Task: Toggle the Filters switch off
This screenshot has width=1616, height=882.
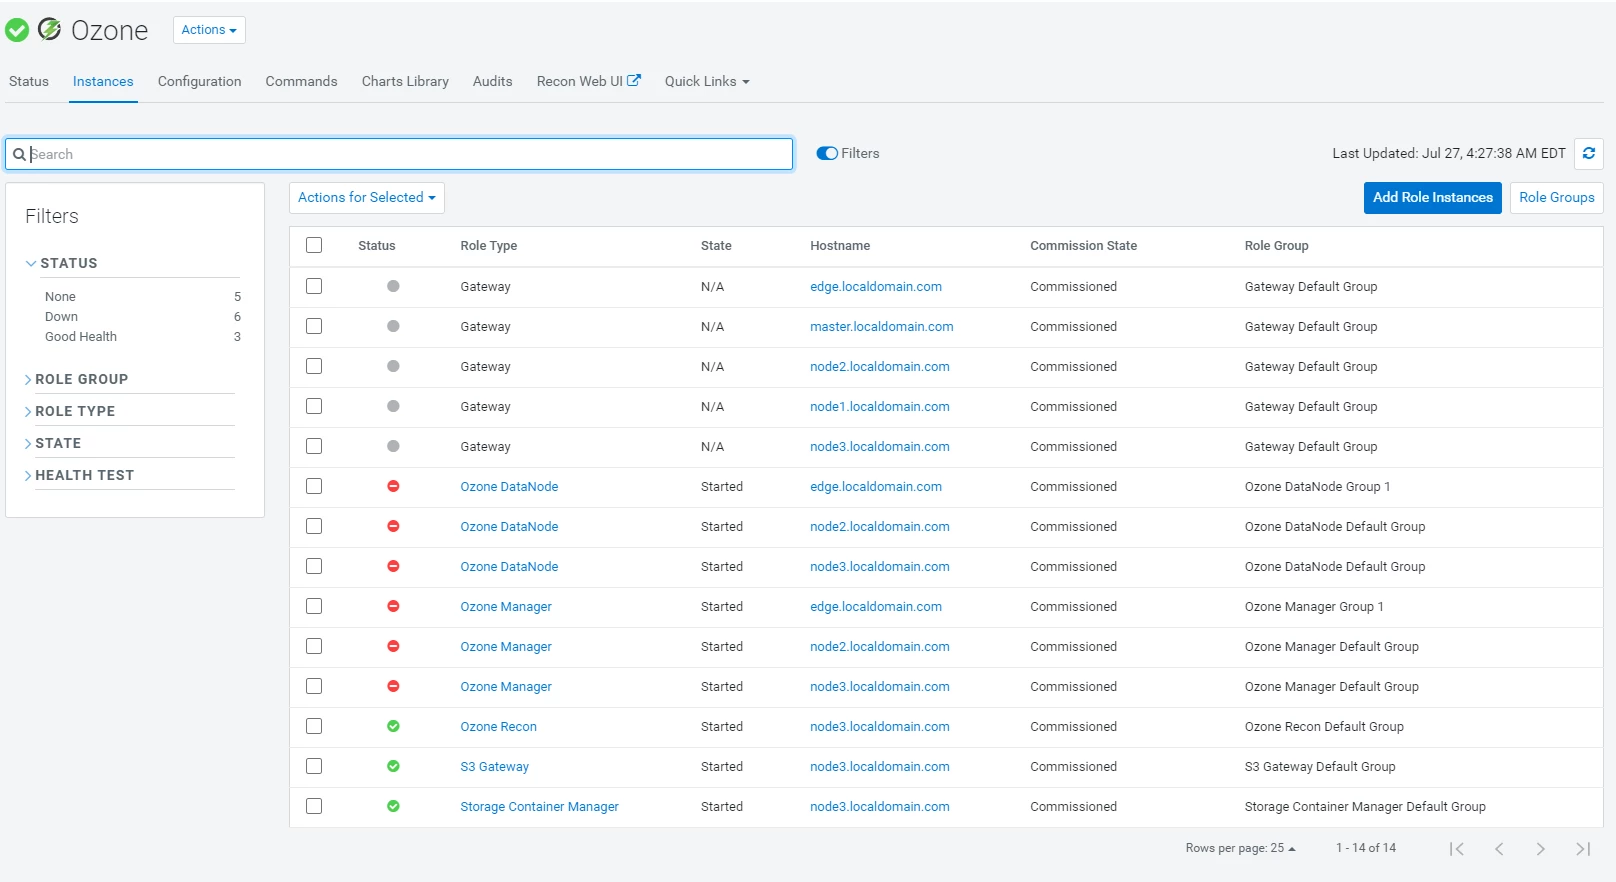Action: (x=827, y=153)
